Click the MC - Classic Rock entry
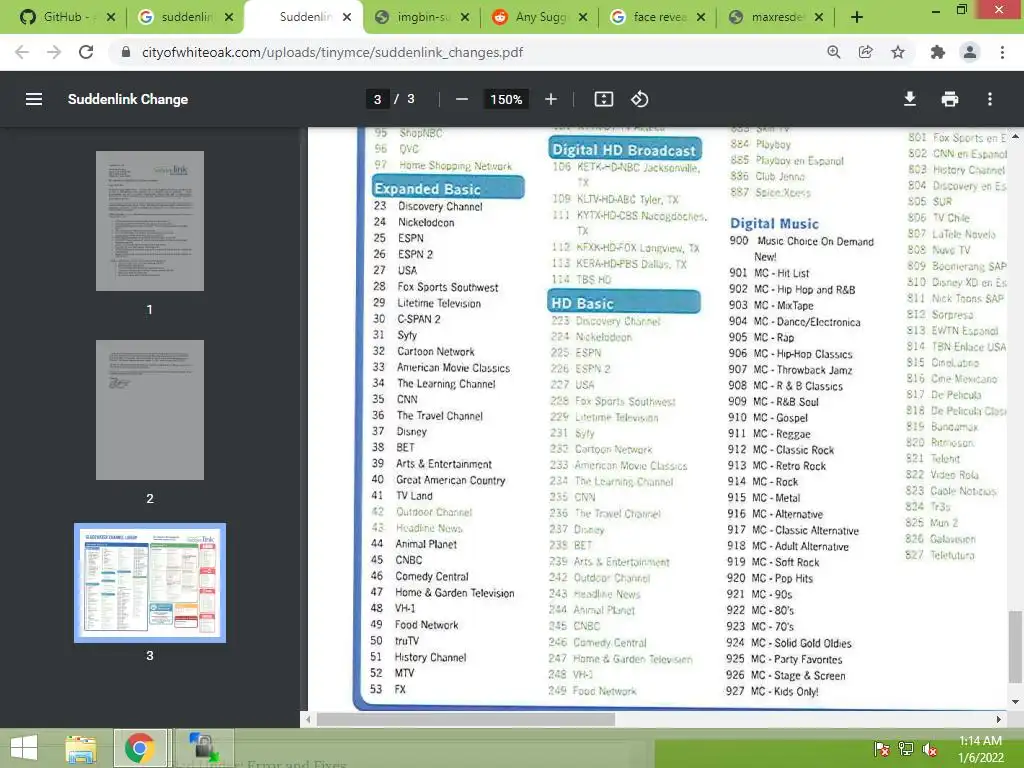This screenshot has height=768, width=1024. point(780,449)
